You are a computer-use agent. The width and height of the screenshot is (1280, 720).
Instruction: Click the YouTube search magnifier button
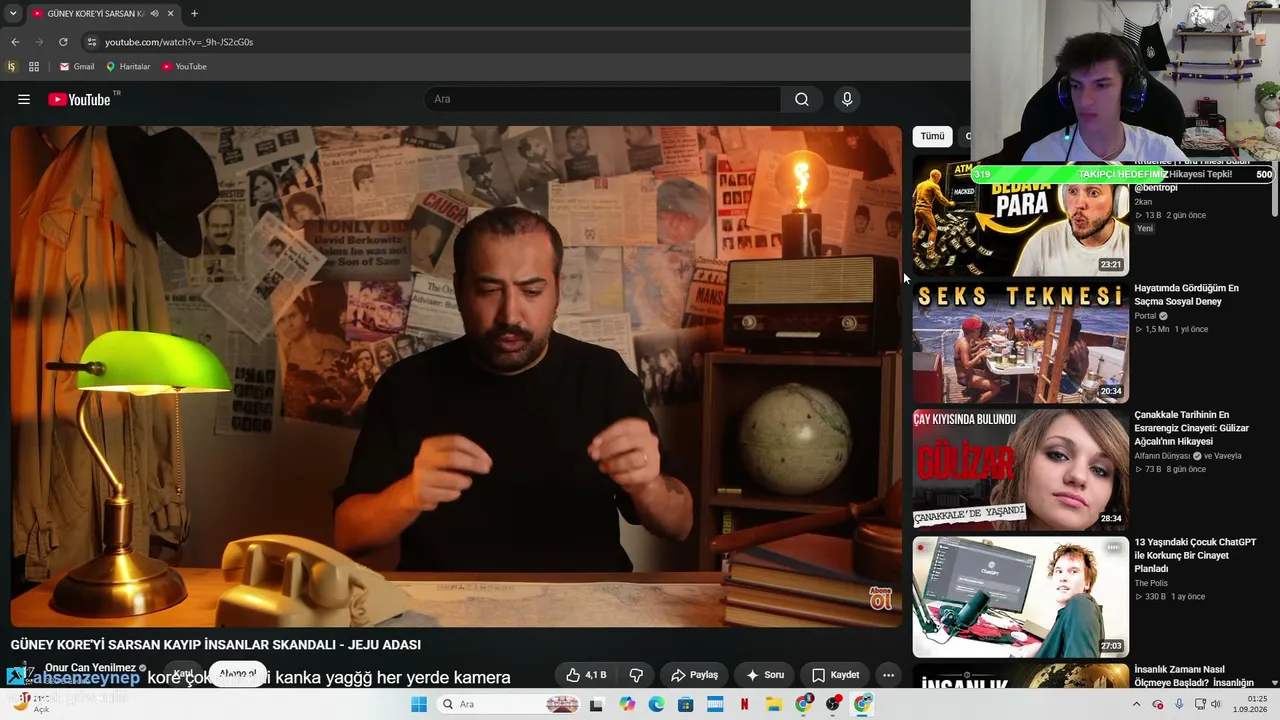pyautogui.click(x=802, y=99)
